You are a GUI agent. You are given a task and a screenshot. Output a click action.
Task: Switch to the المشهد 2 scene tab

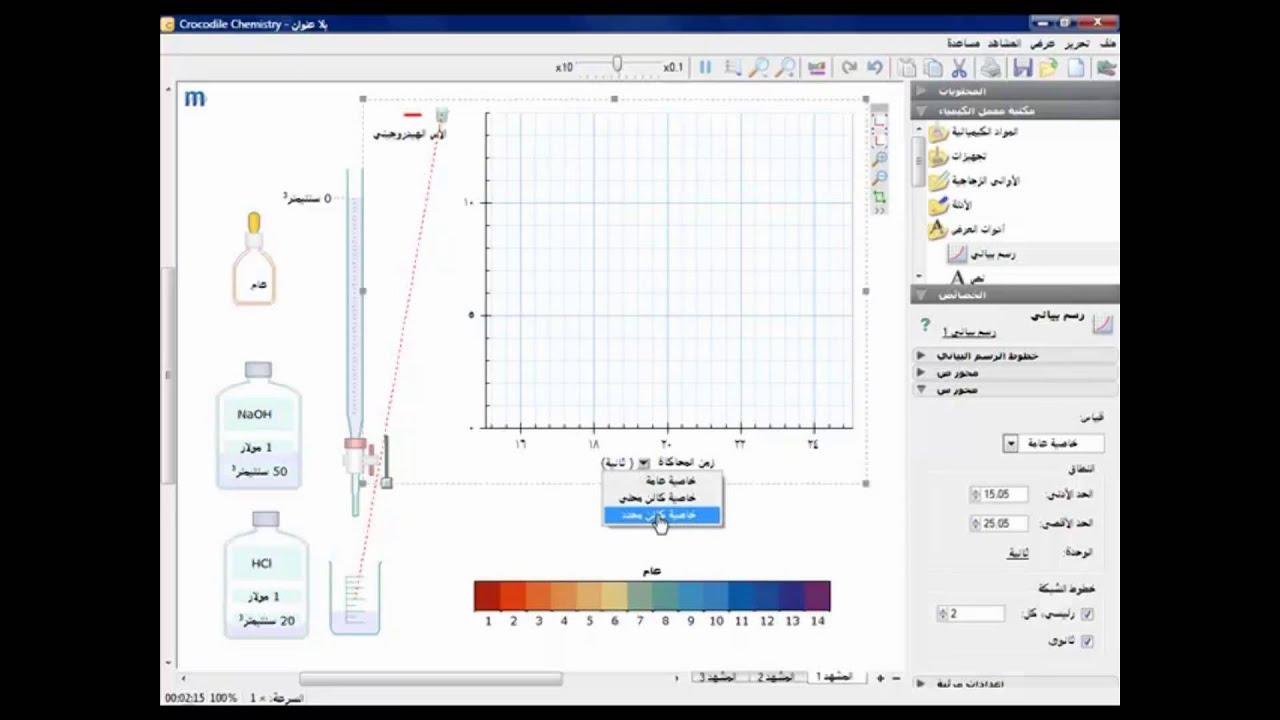[776, 677]
